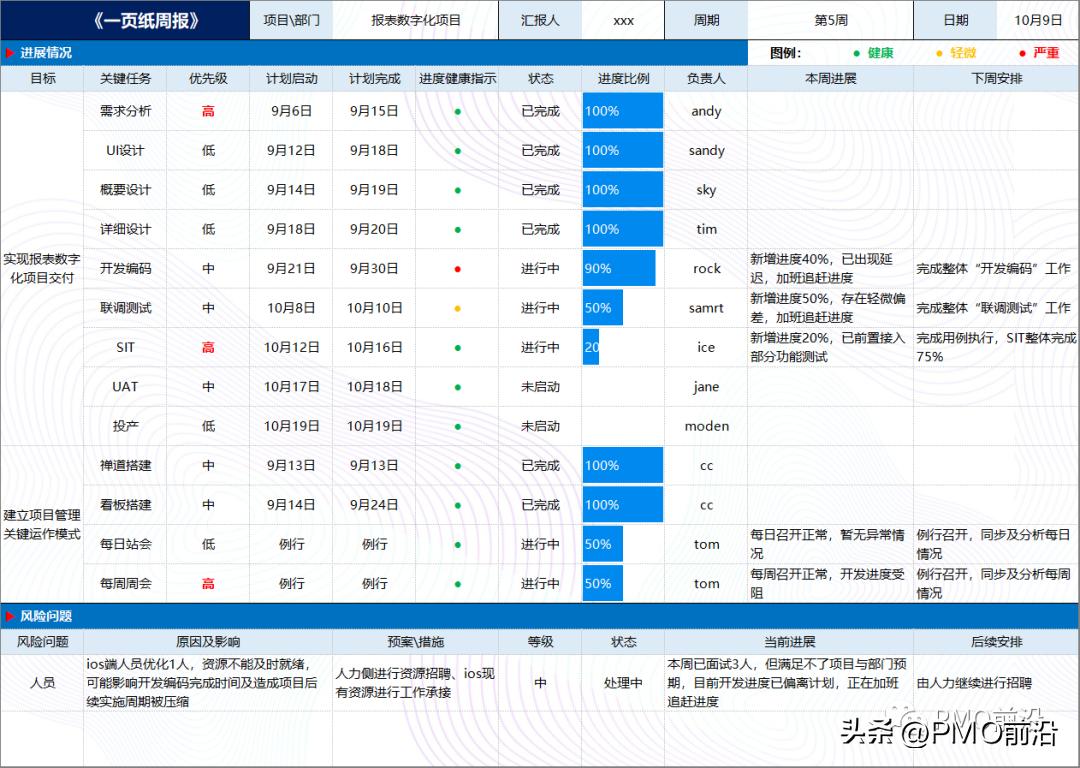Click the status indicator for 每周周会

[x=456, y=583]
